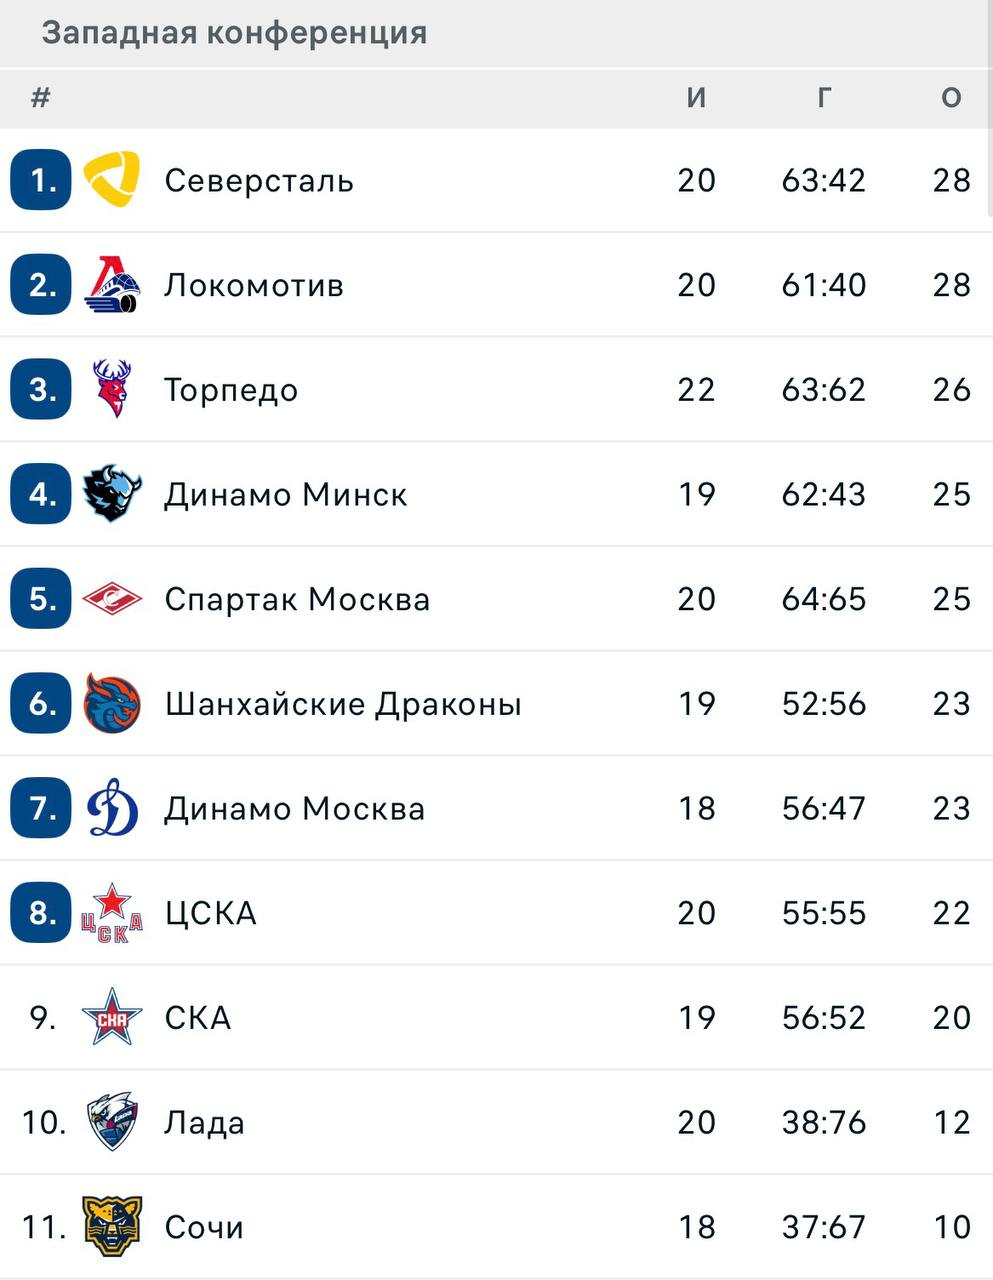993x1280 pixels.
Task: Tap the Лада team logo
Action: coord(111,1122)
